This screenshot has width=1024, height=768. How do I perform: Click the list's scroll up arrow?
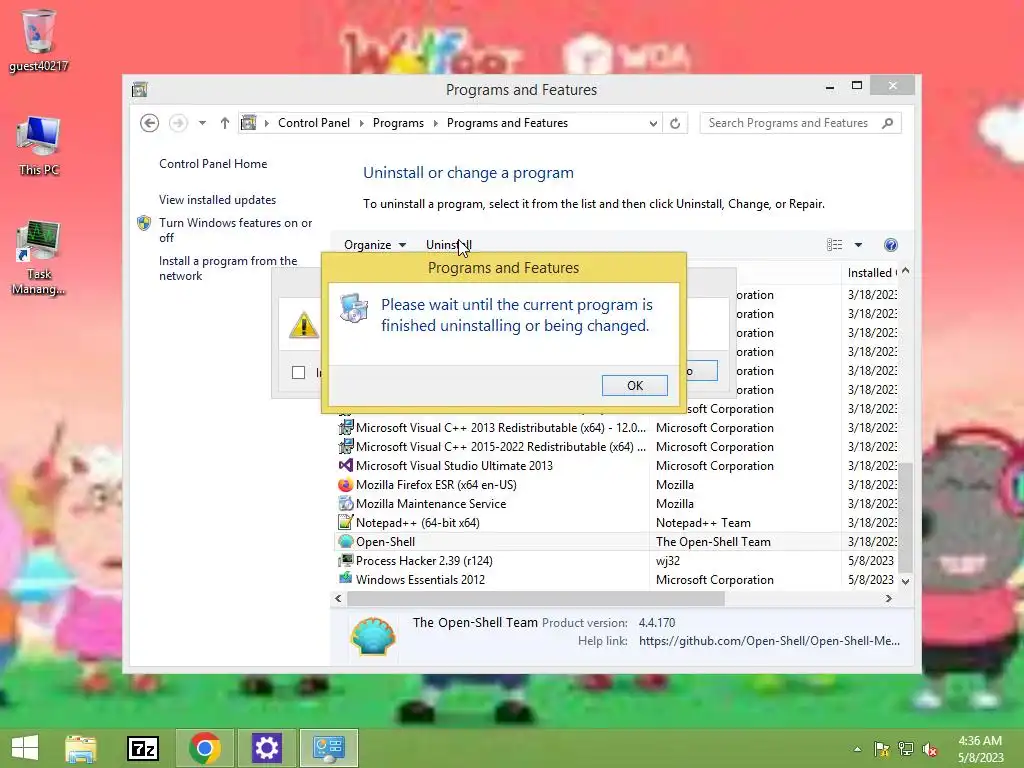(906, 271)
